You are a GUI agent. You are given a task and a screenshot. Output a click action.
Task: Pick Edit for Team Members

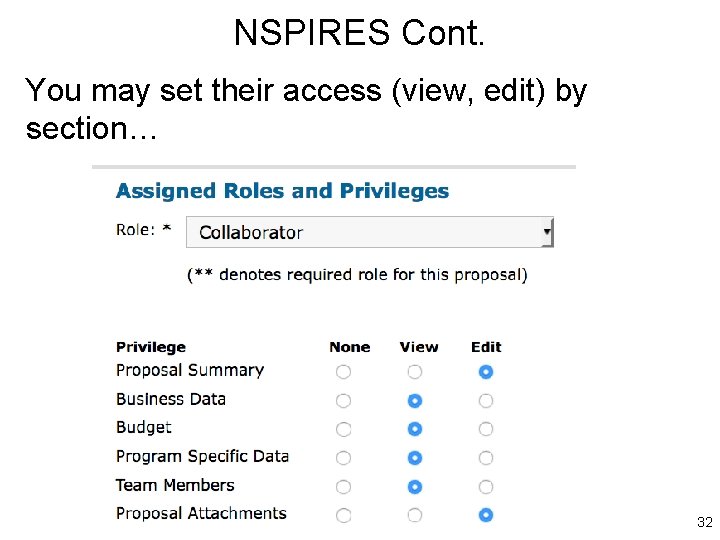pos(486,487)
